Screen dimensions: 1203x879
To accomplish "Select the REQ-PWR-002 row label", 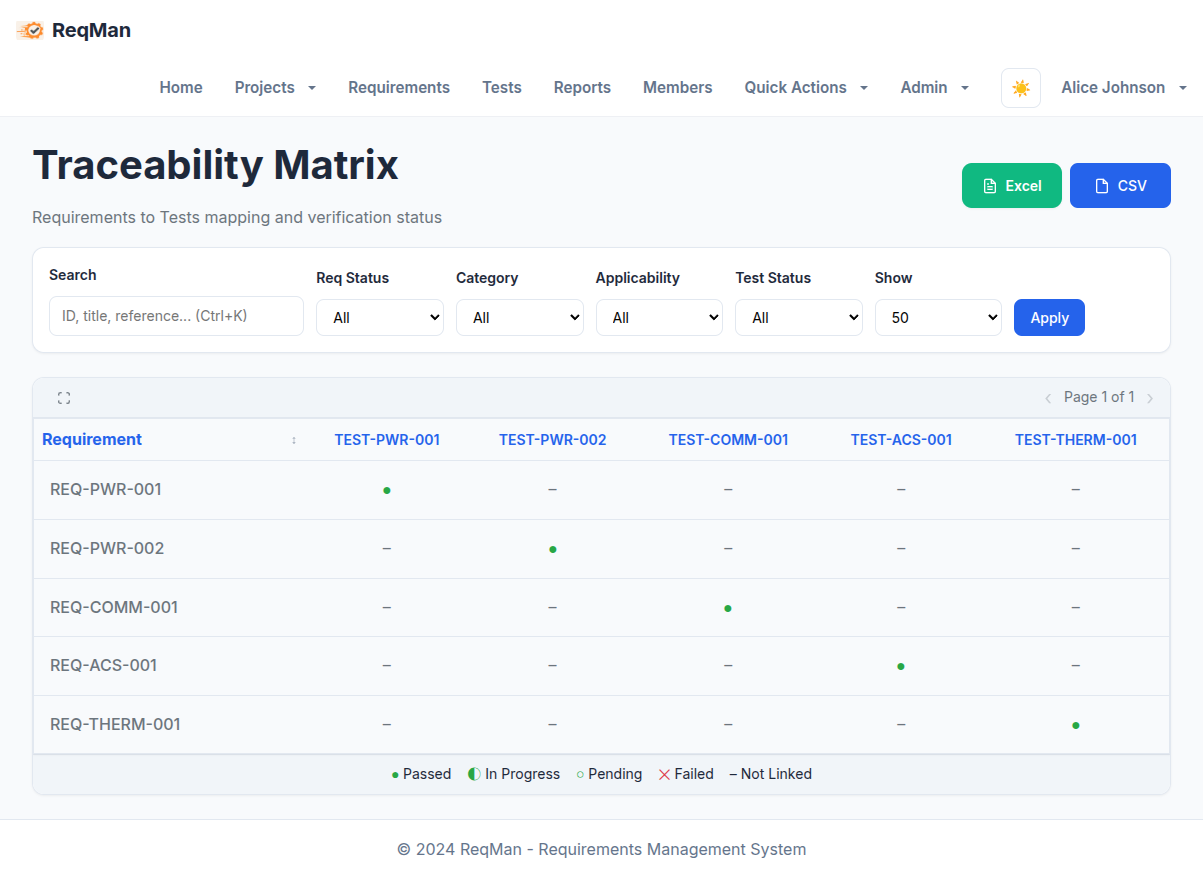I will tap(107, 549).
